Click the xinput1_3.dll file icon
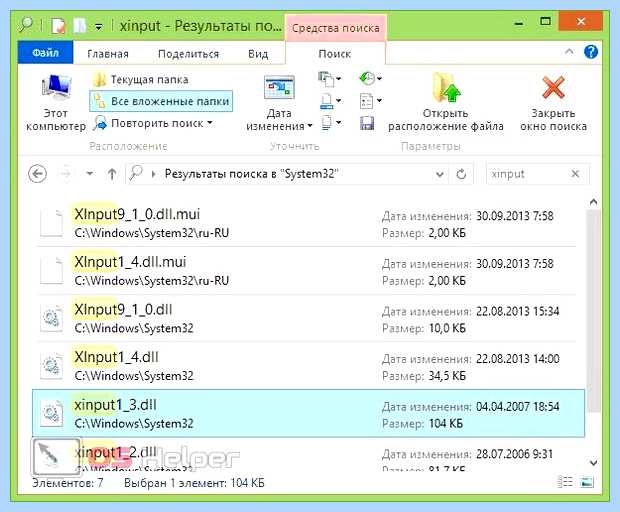This screenshot has width=620, height=512. point(51,414)
